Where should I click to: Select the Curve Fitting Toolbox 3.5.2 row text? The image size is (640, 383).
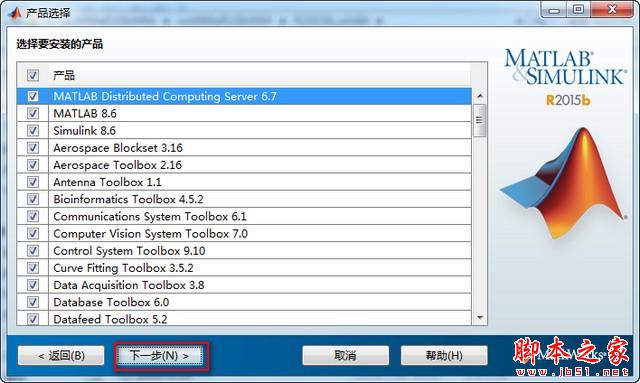pyautogui.click(x=123, y=268)
